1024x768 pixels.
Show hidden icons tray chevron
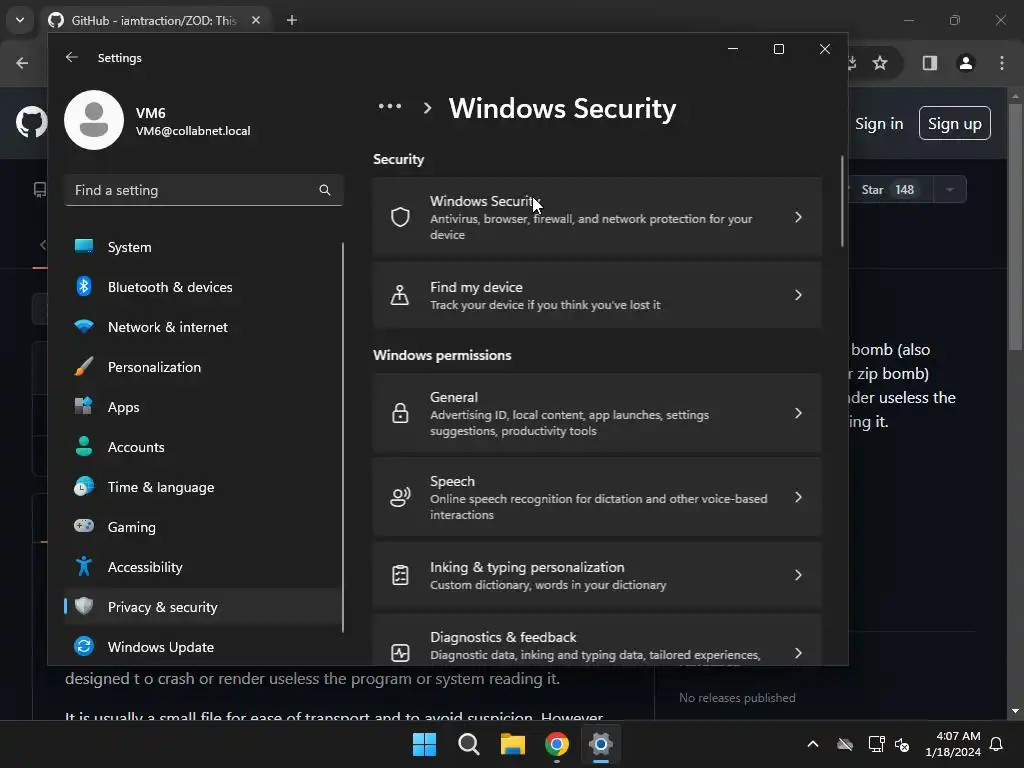pos(813,744)
